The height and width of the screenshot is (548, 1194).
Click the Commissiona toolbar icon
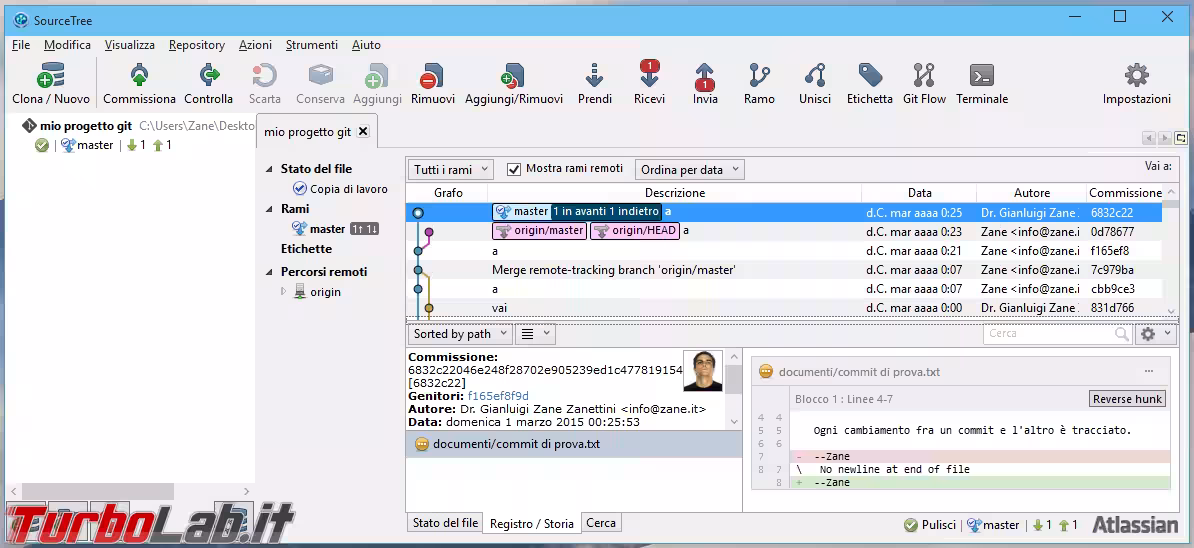[x=139, y=77]
